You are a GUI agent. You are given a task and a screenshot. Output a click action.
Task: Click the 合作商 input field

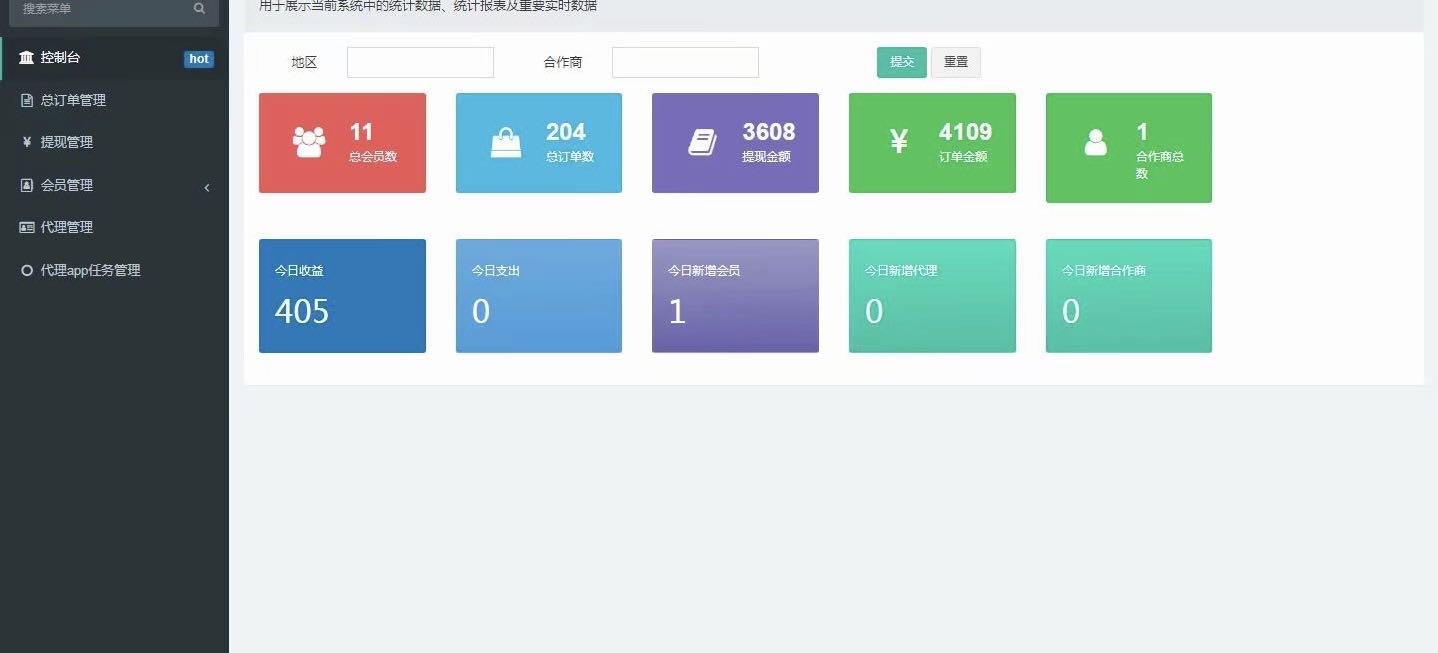click(685, 62)
